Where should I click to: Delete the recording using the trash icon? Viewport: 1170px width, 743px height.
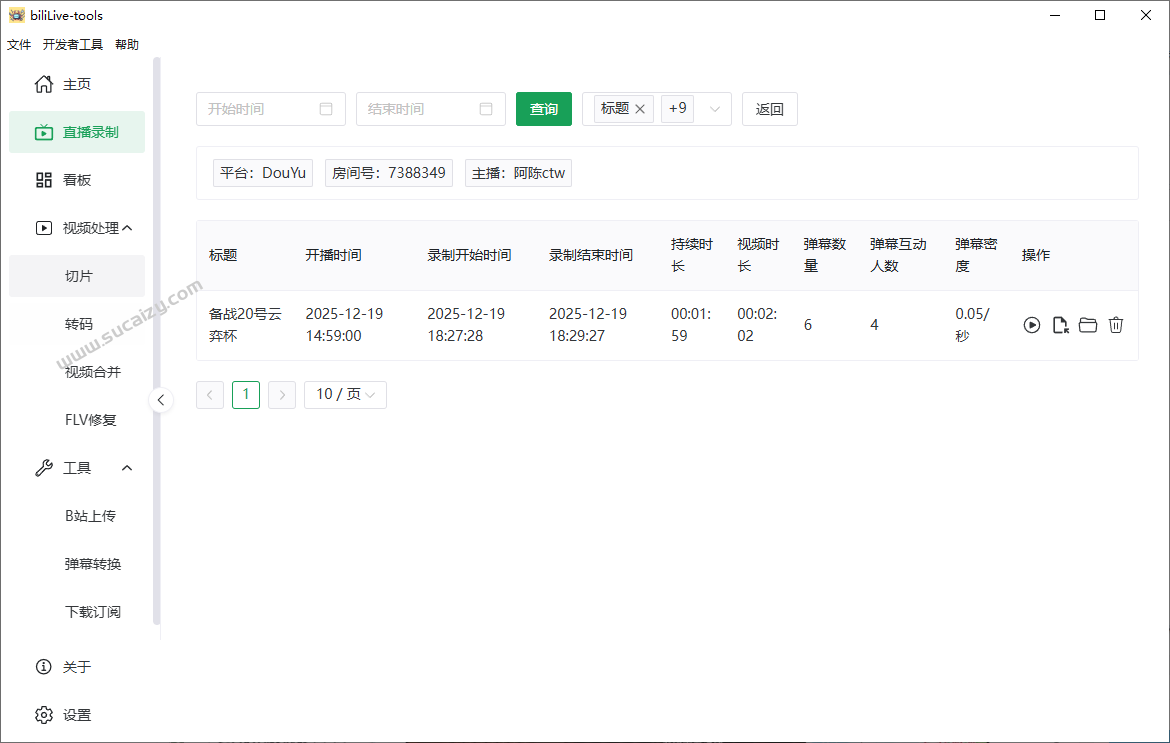click(x=1116, y=324)
